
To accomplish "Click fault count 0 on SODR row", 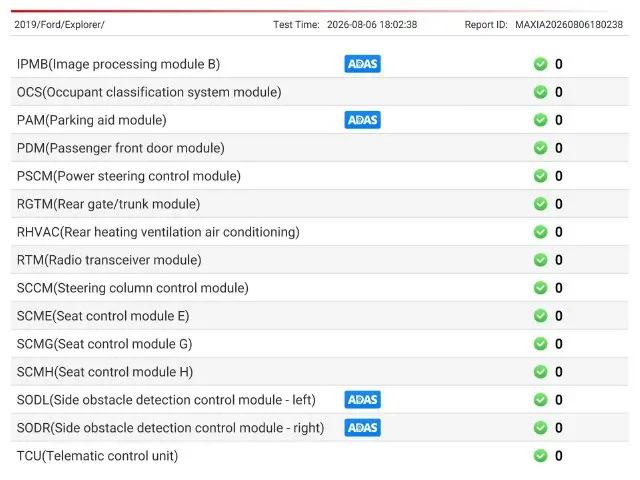I will coord(559,428).
